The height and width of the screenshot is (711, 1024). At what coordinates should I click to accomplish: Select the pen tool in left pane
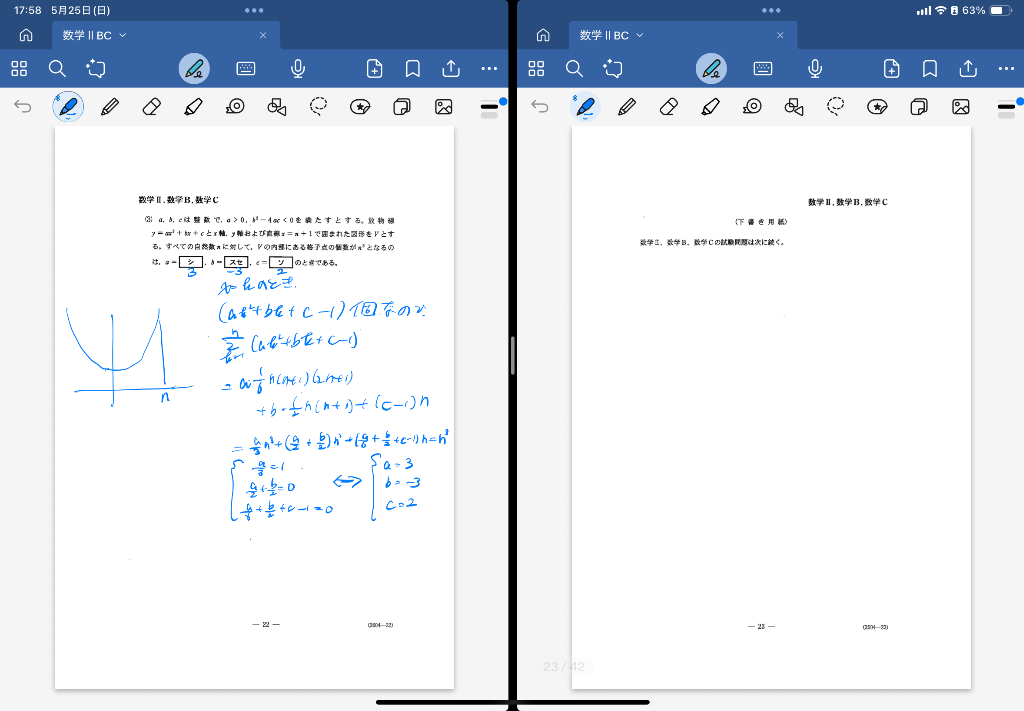67,106
